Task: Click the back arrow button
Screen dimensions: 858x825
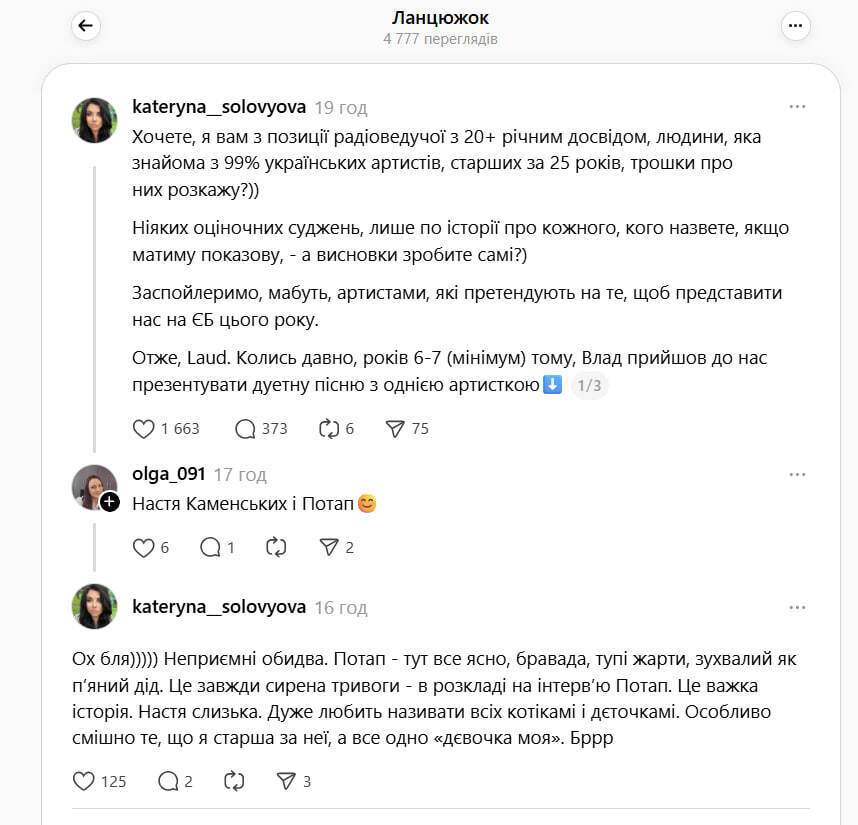Action: (x=85, y=27)
